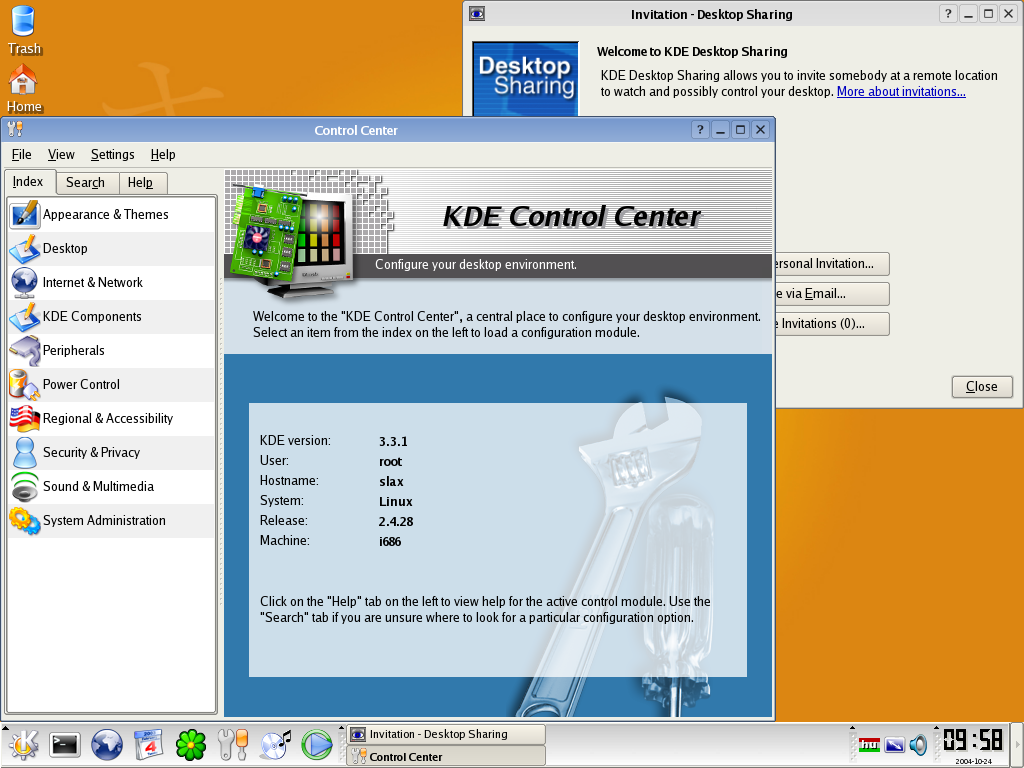
Task: Open the View menu
Action: click(x=61, y=155)
